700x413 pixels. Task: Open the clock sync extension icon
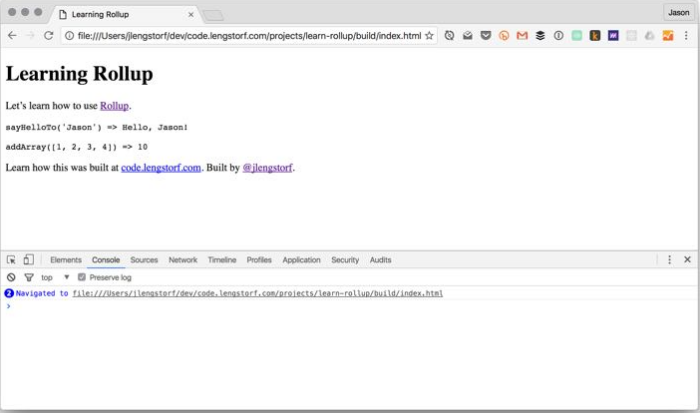coord(449,36)
